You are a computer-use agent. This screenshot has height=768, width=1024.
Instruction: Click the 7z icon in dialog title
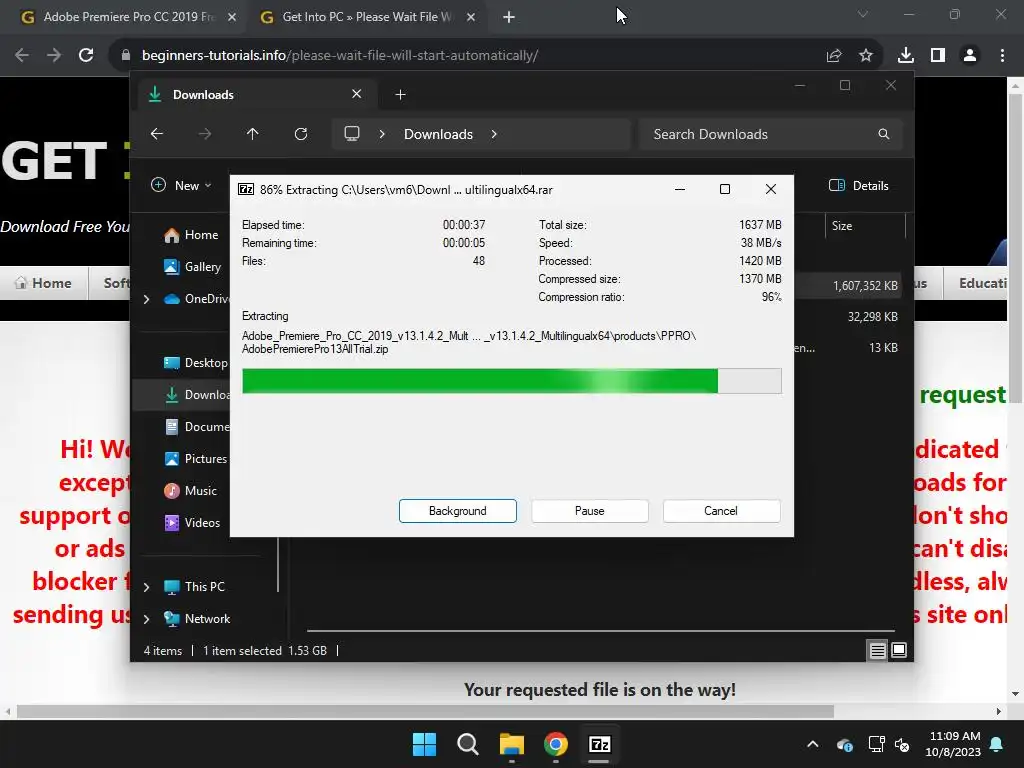point(246,189)
